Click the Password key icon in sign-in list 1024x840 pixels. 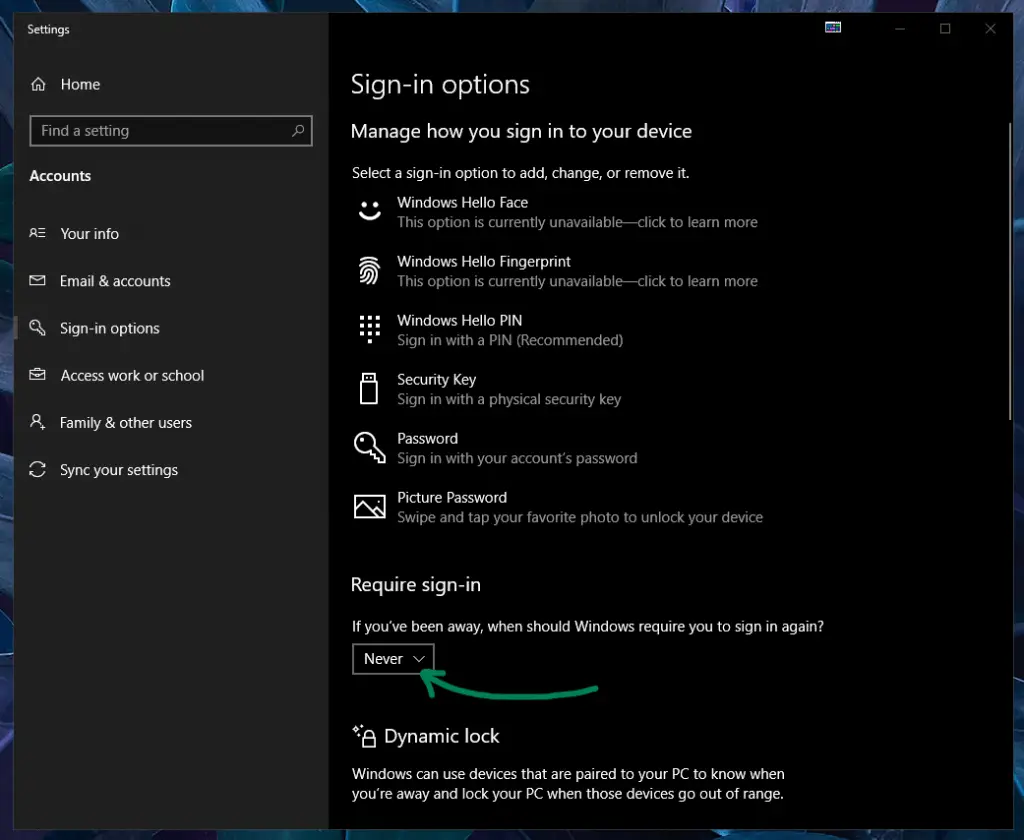pos(370,447)
